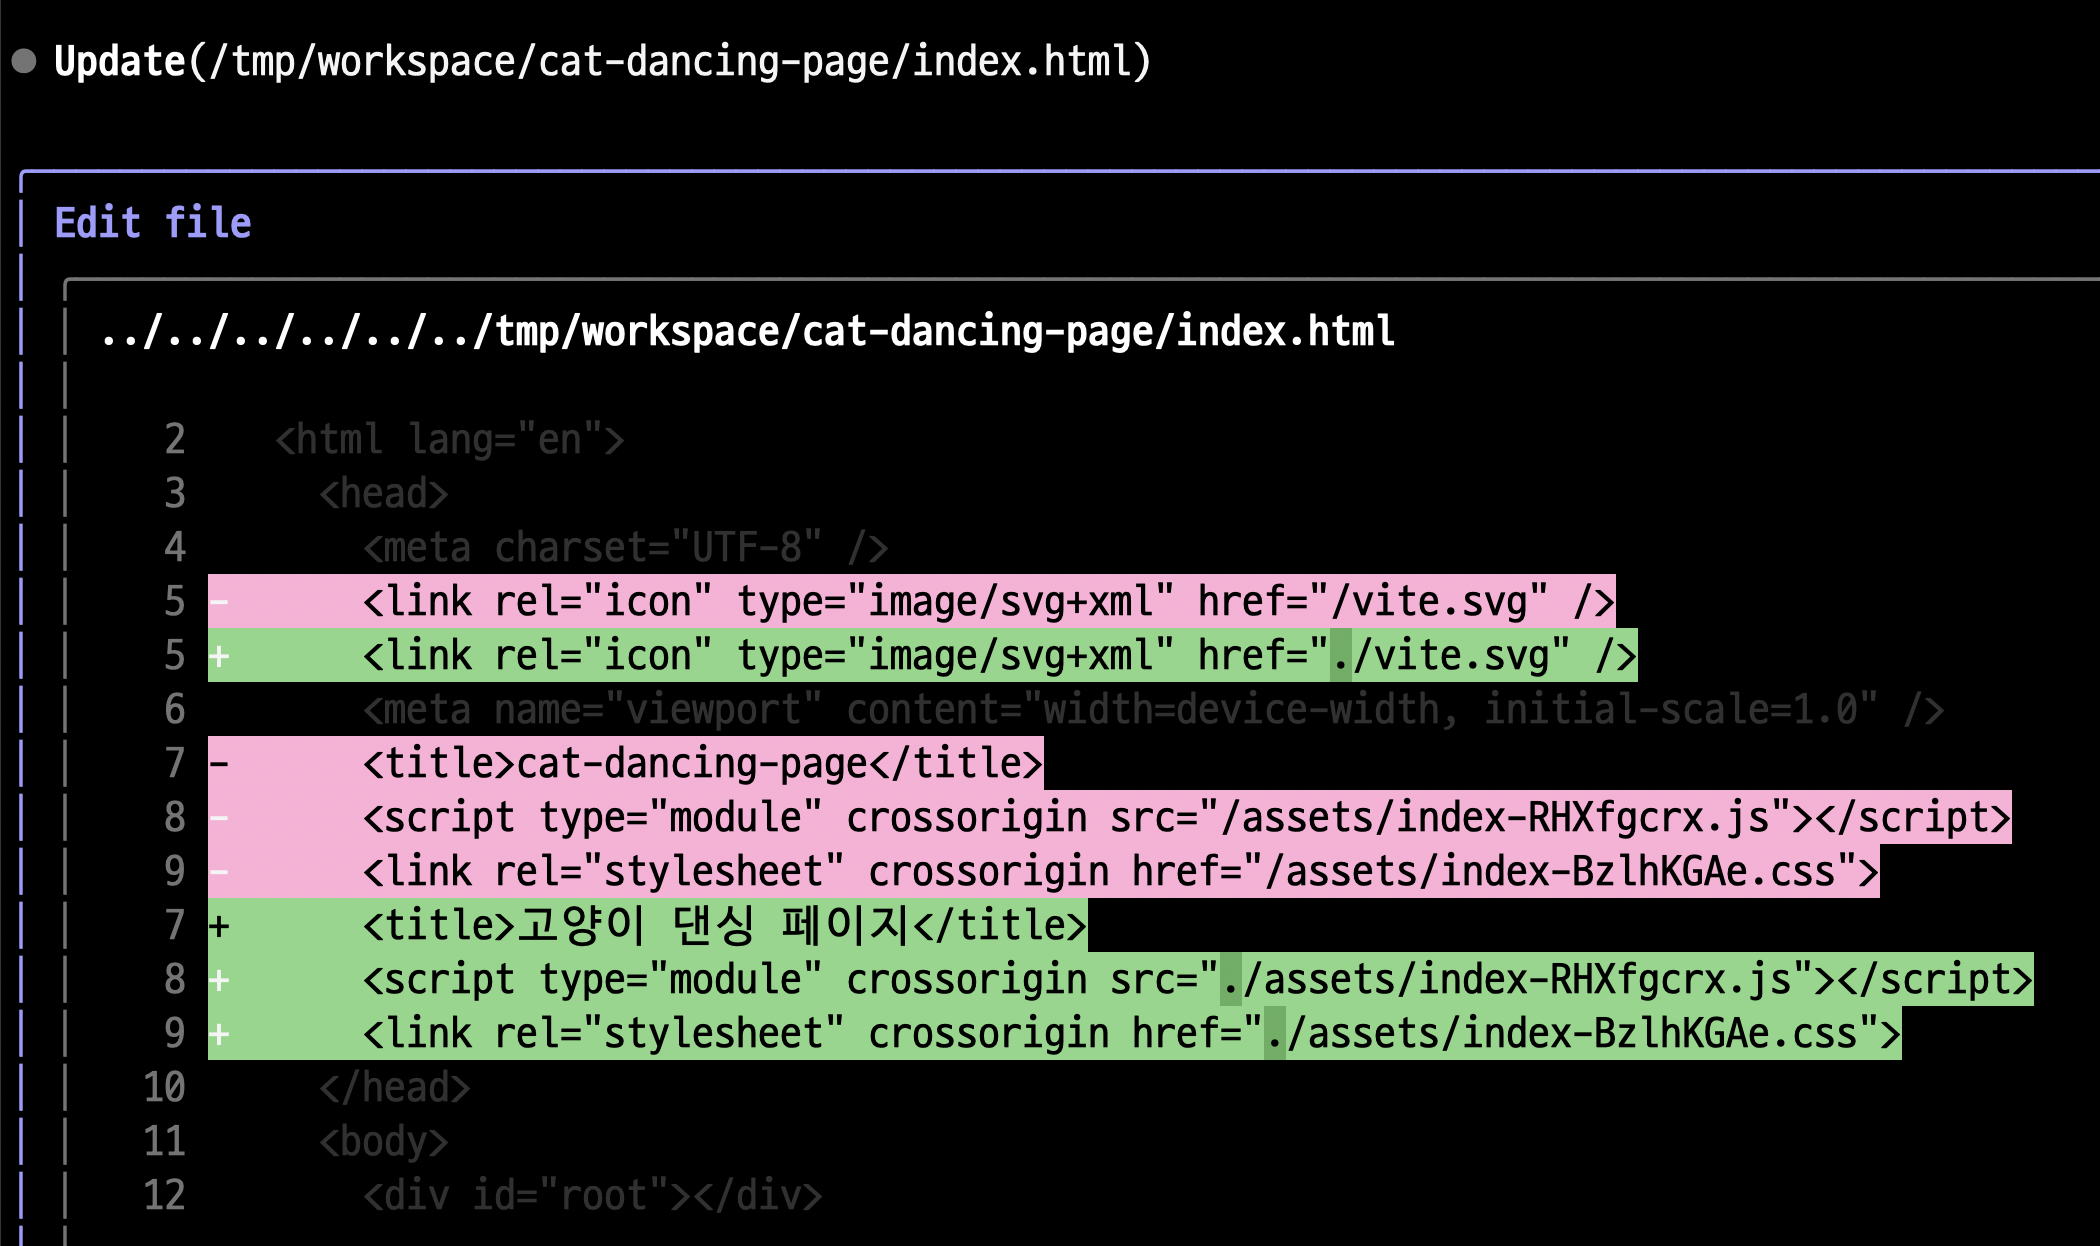Click the relative index.html file path
This screenshot has width=2100, height=1246.
click(x=747, y=331)
